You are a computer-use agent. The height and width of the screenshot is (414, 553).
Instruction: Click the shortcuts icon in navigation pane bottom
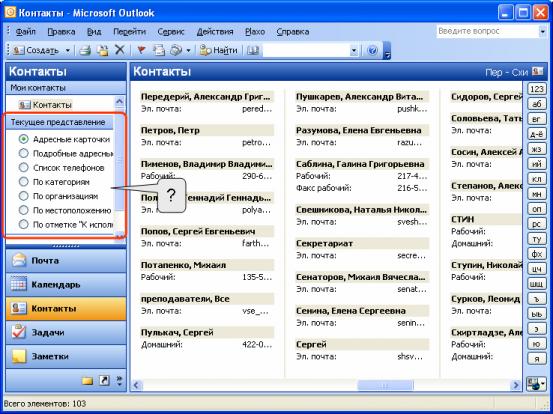pyautogui.click(x=104, y=380)
